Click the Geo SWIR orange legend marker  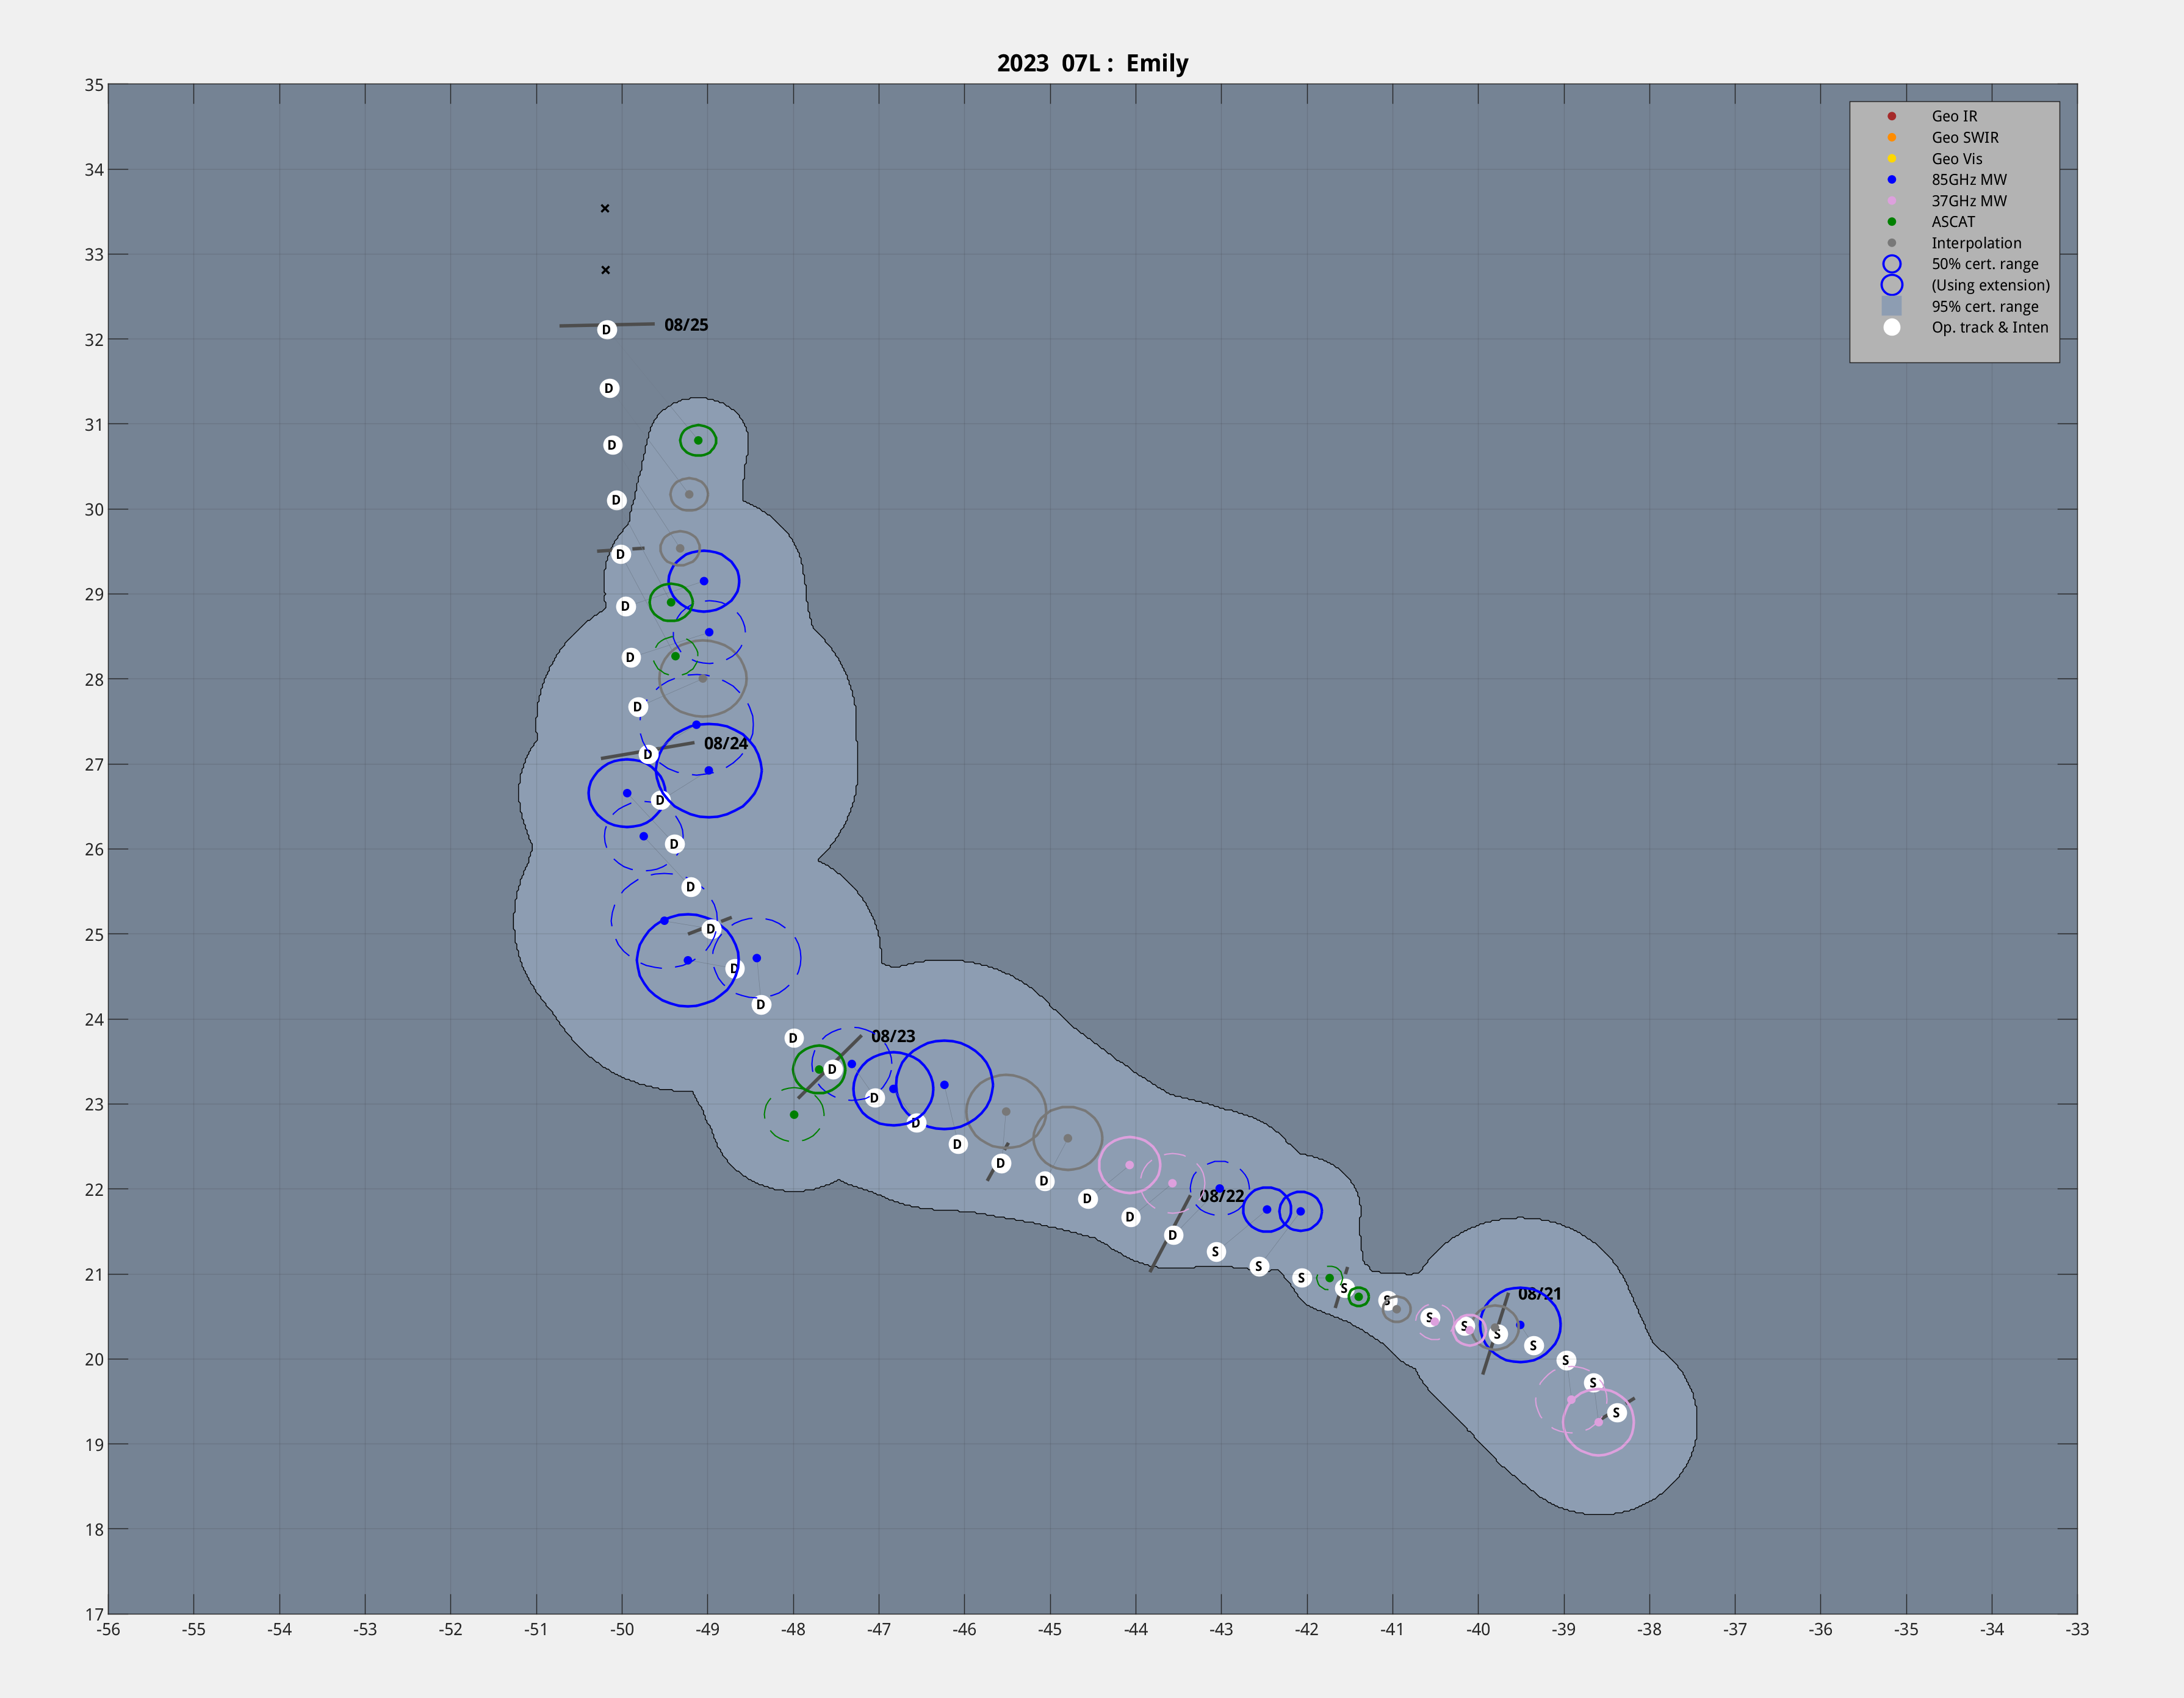coord(1891,137)
